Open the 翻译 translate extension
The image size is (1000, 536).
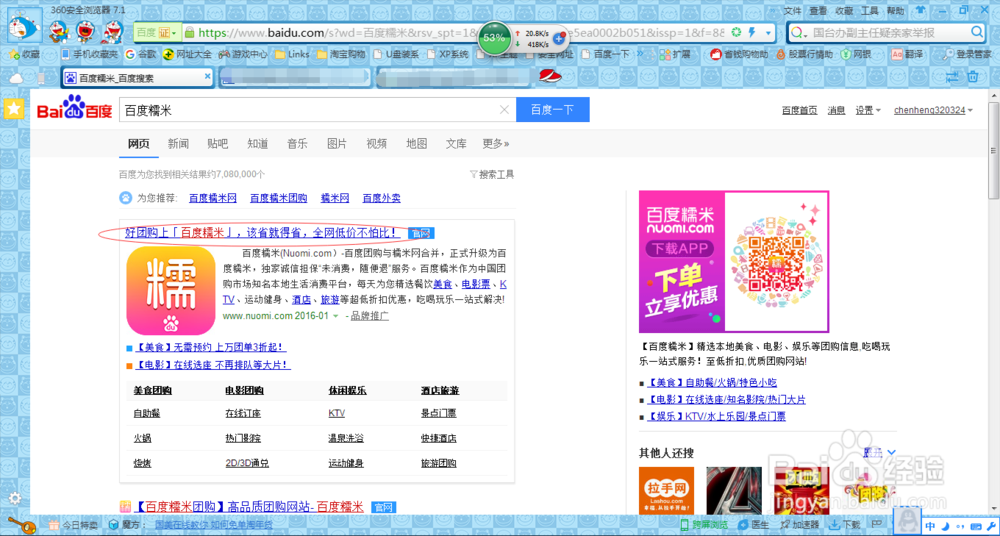[908, 55]
